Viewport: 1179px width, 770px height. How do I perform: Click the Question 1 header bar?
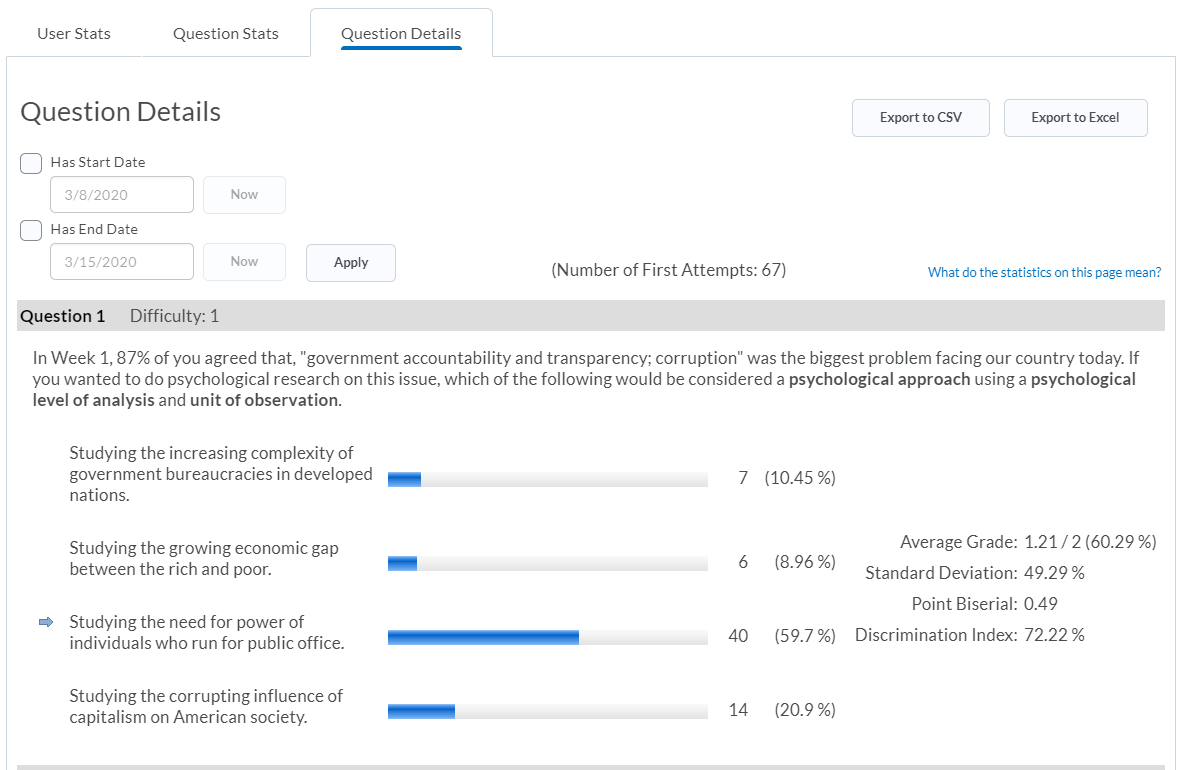point(590,316)
